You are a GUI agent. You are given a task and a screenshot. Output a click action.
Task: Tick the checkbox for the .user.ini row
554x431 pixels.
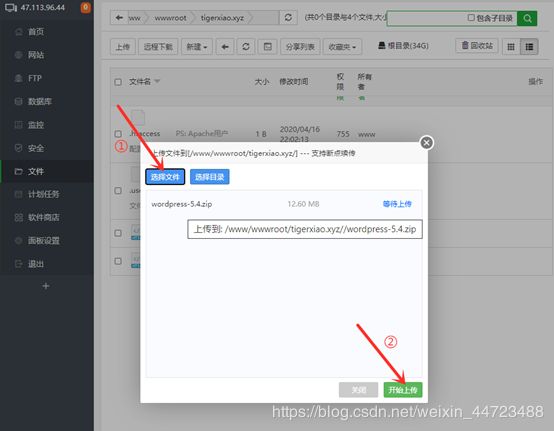pyautogui.click(x=118, y=191)
